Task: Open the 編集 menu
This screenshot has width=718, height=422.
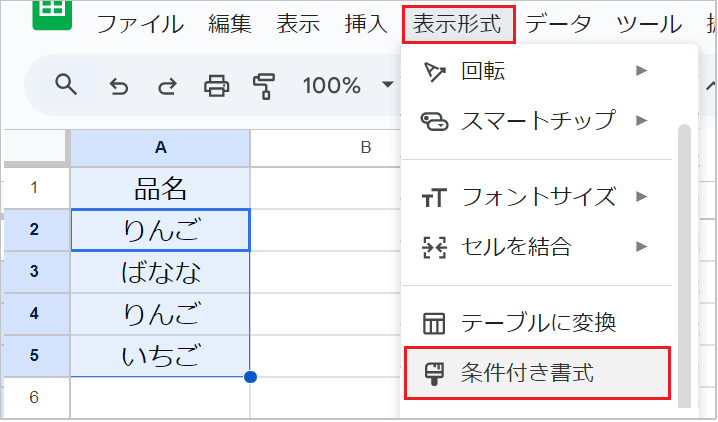Action: tap(229, 24)
